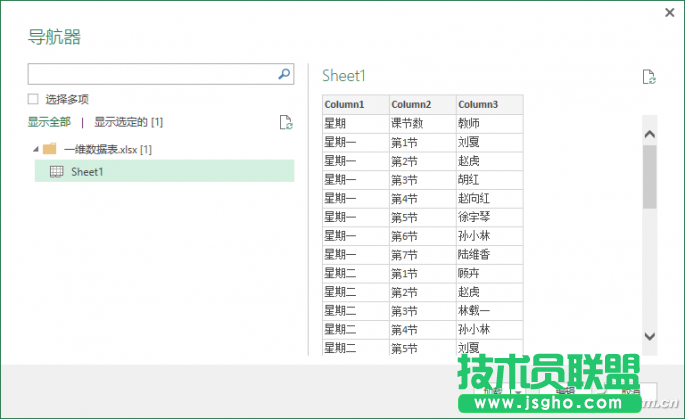Refresh the Sheet1 preview icon

click(649, 77)
